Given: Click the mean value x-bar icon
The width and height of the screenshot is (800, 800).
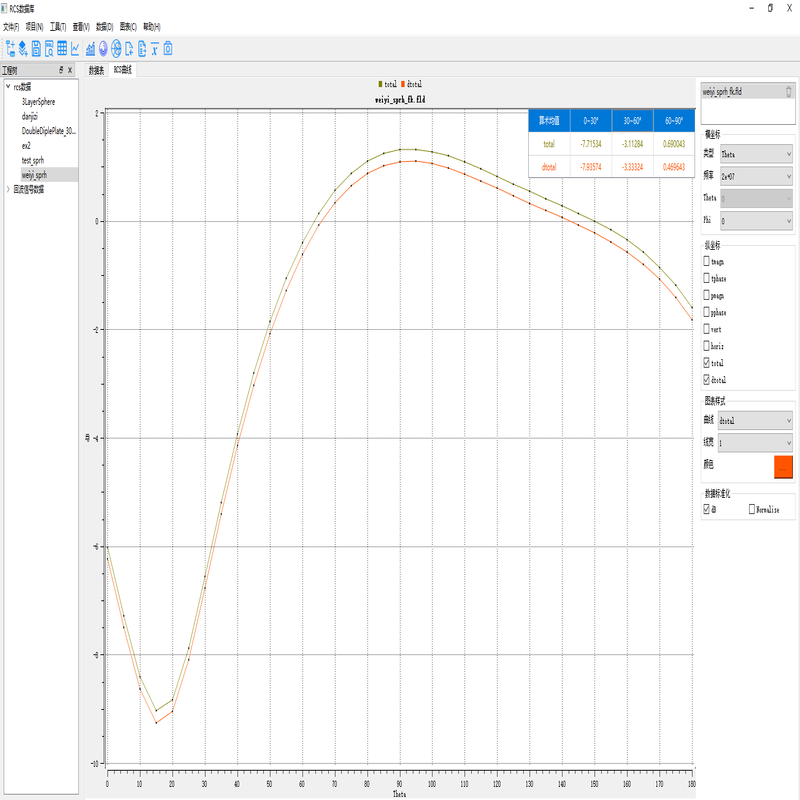Looking at the screenshot, I should 155,48.
